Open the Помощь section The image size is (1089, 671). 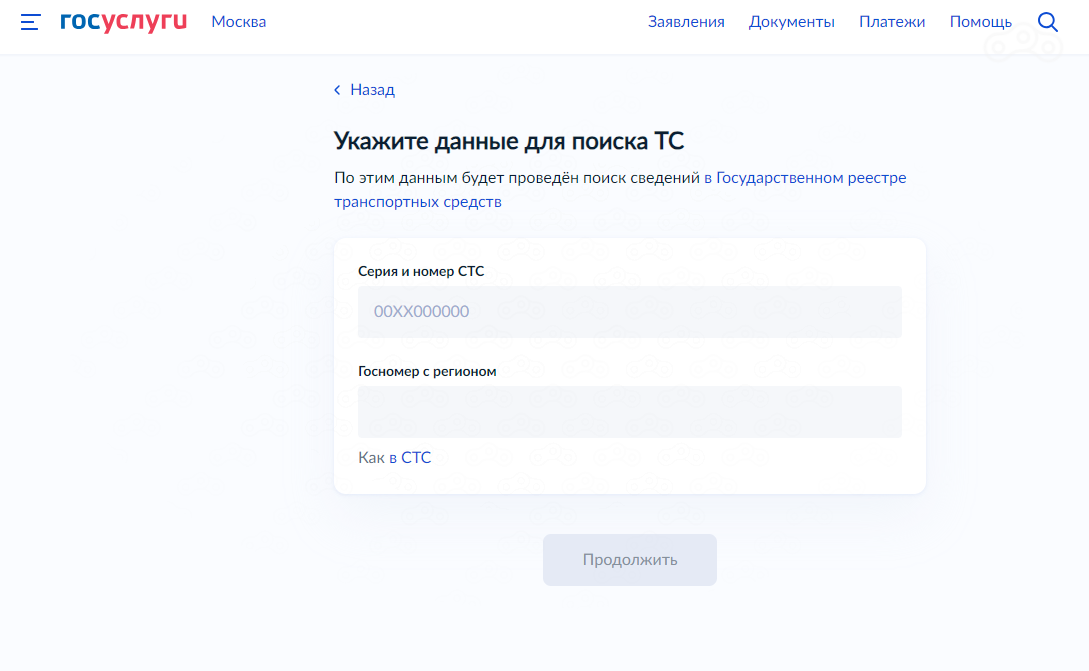(x=981, y=21)
